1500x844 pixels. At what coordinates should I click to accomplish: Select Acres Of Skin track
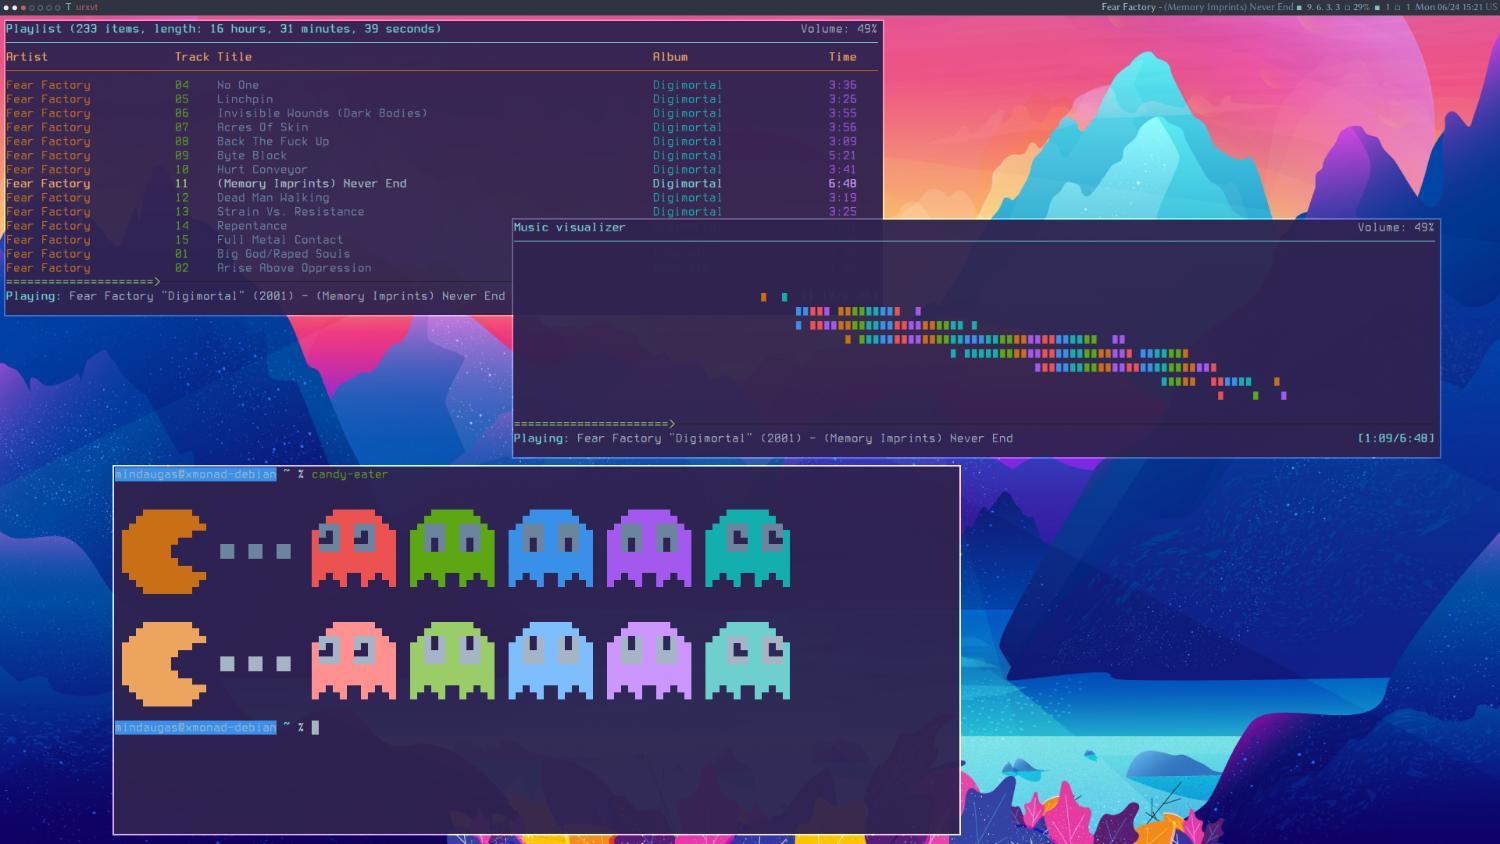point(431,127)
